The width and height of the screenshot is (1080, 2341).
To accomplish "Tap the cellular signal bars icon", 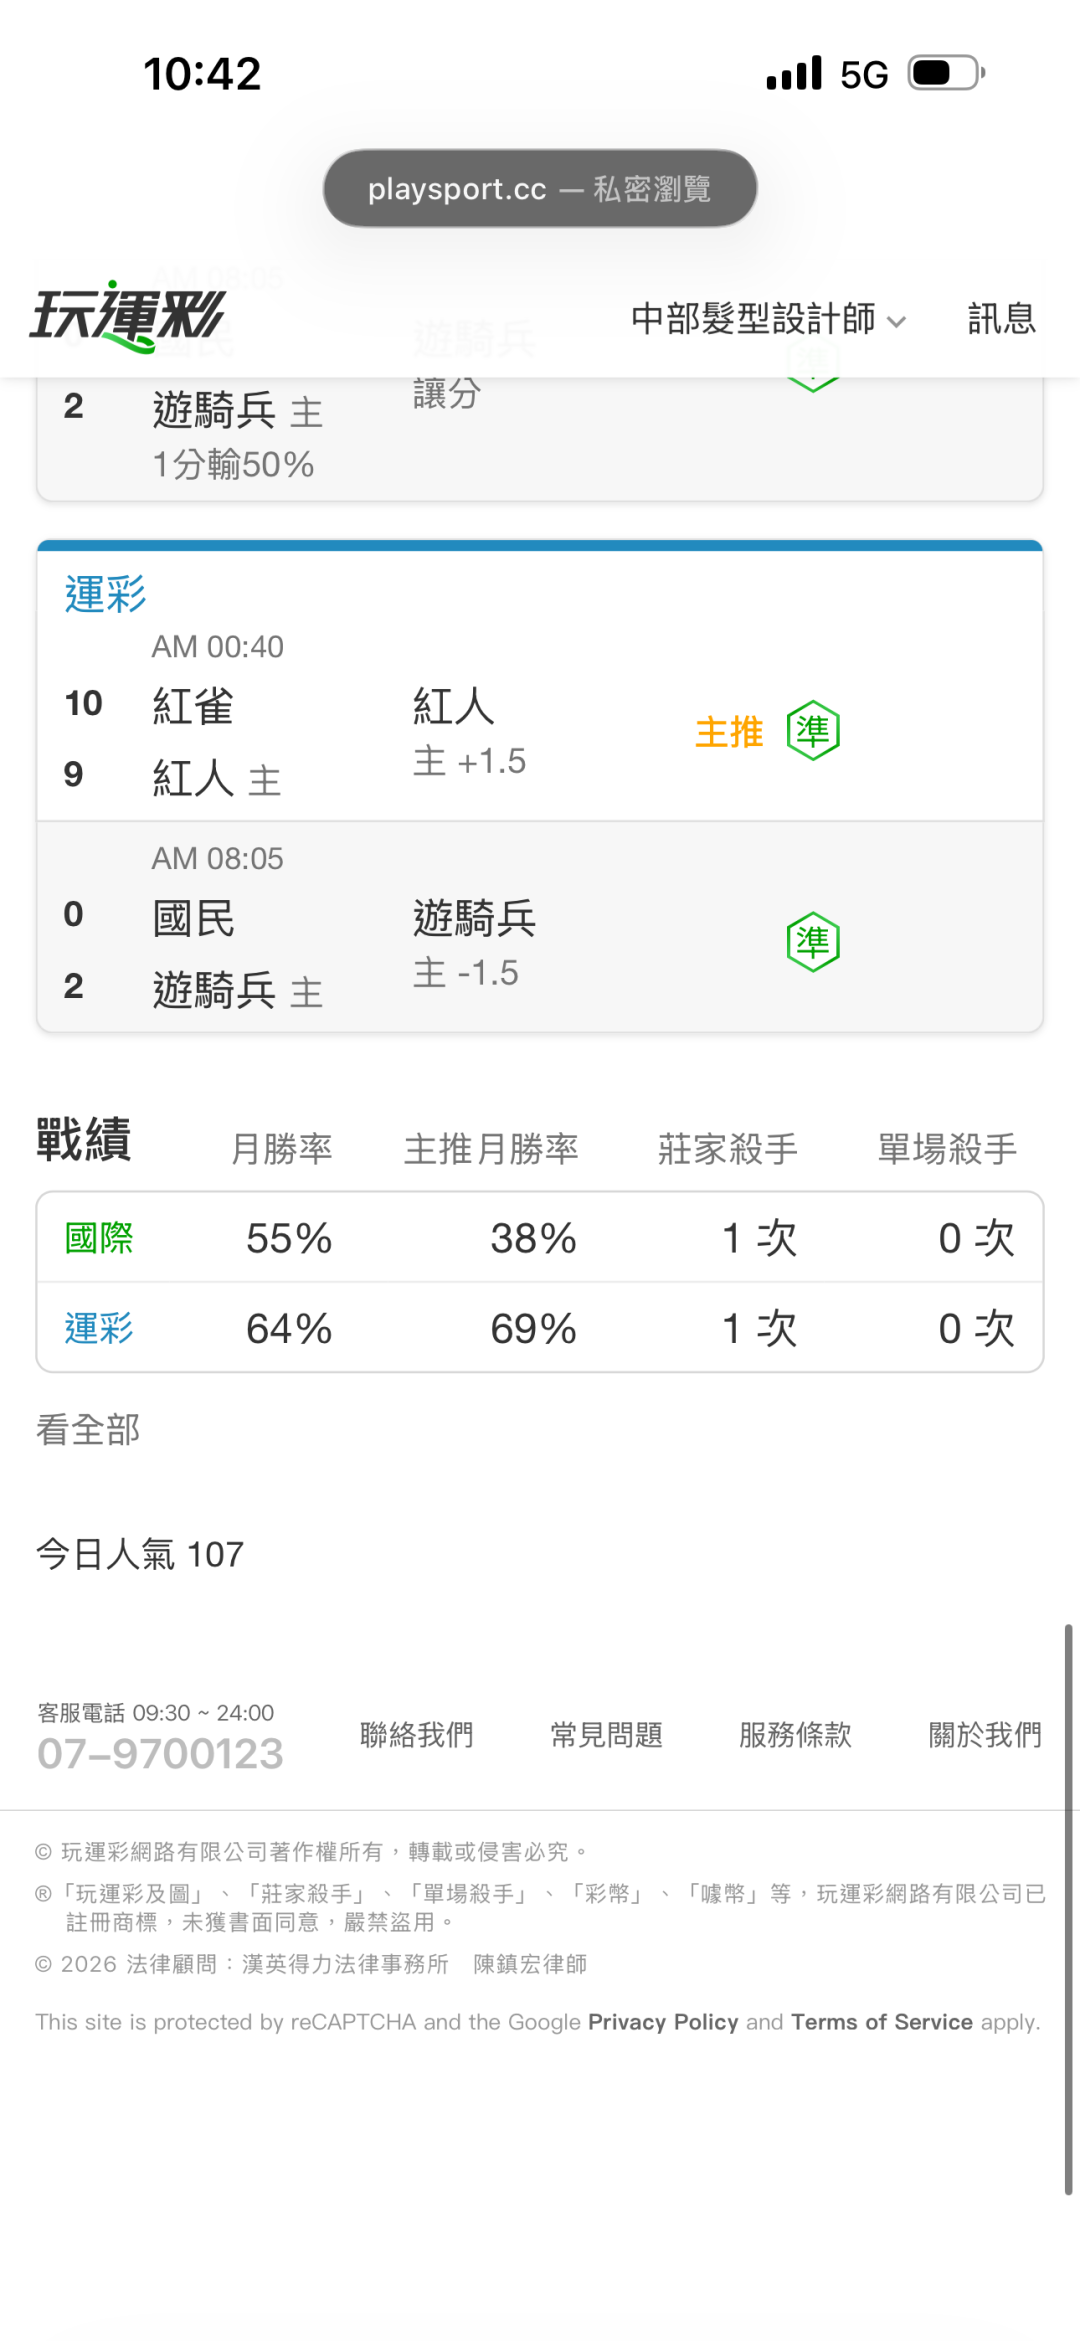I will [794, 73].
